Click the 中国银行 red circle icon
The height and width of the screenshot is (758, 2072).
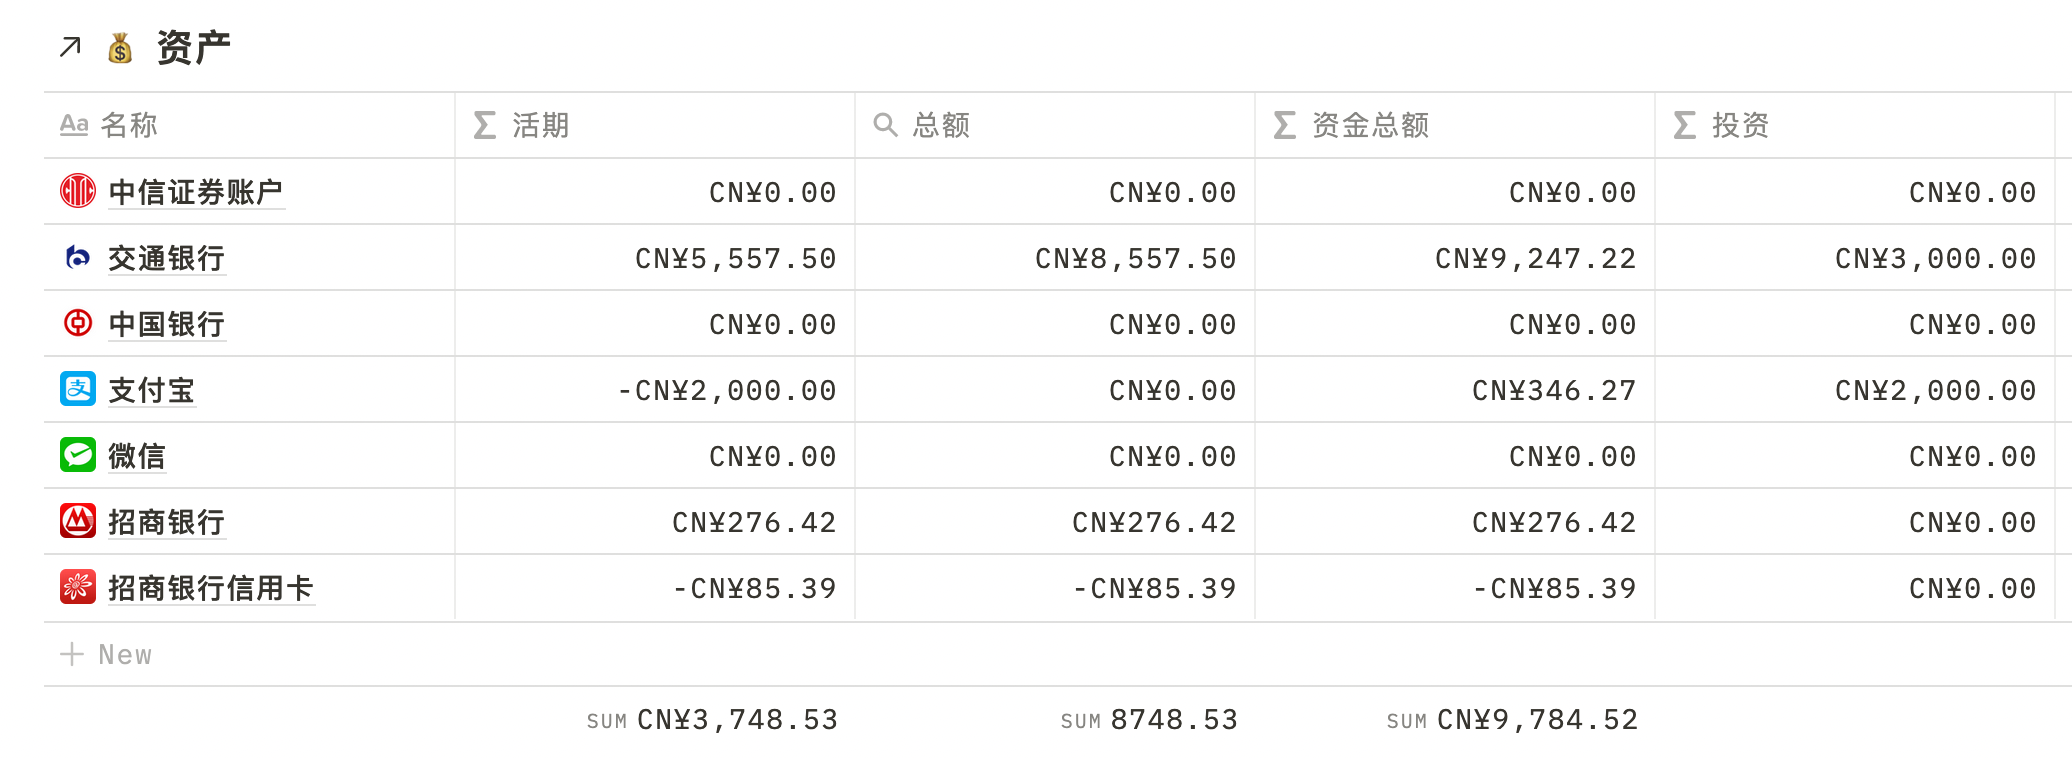pos(78,323)
